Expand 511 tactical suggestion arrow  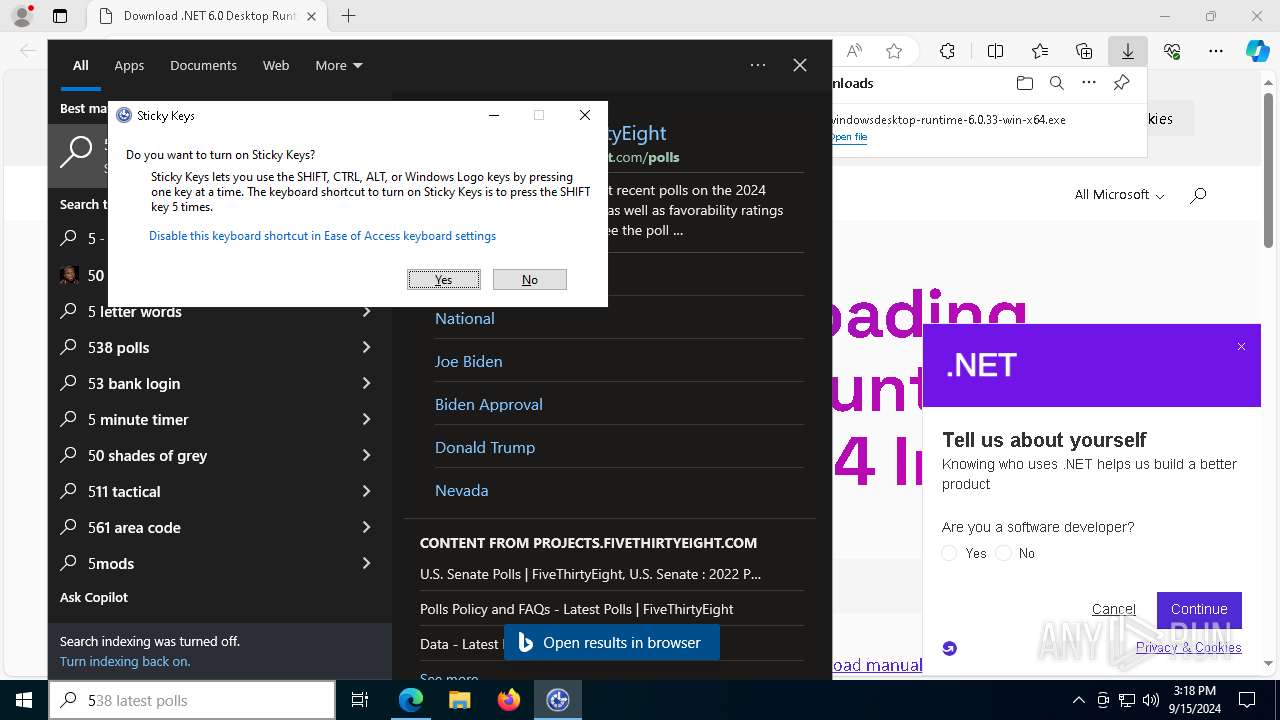(367, 491)
